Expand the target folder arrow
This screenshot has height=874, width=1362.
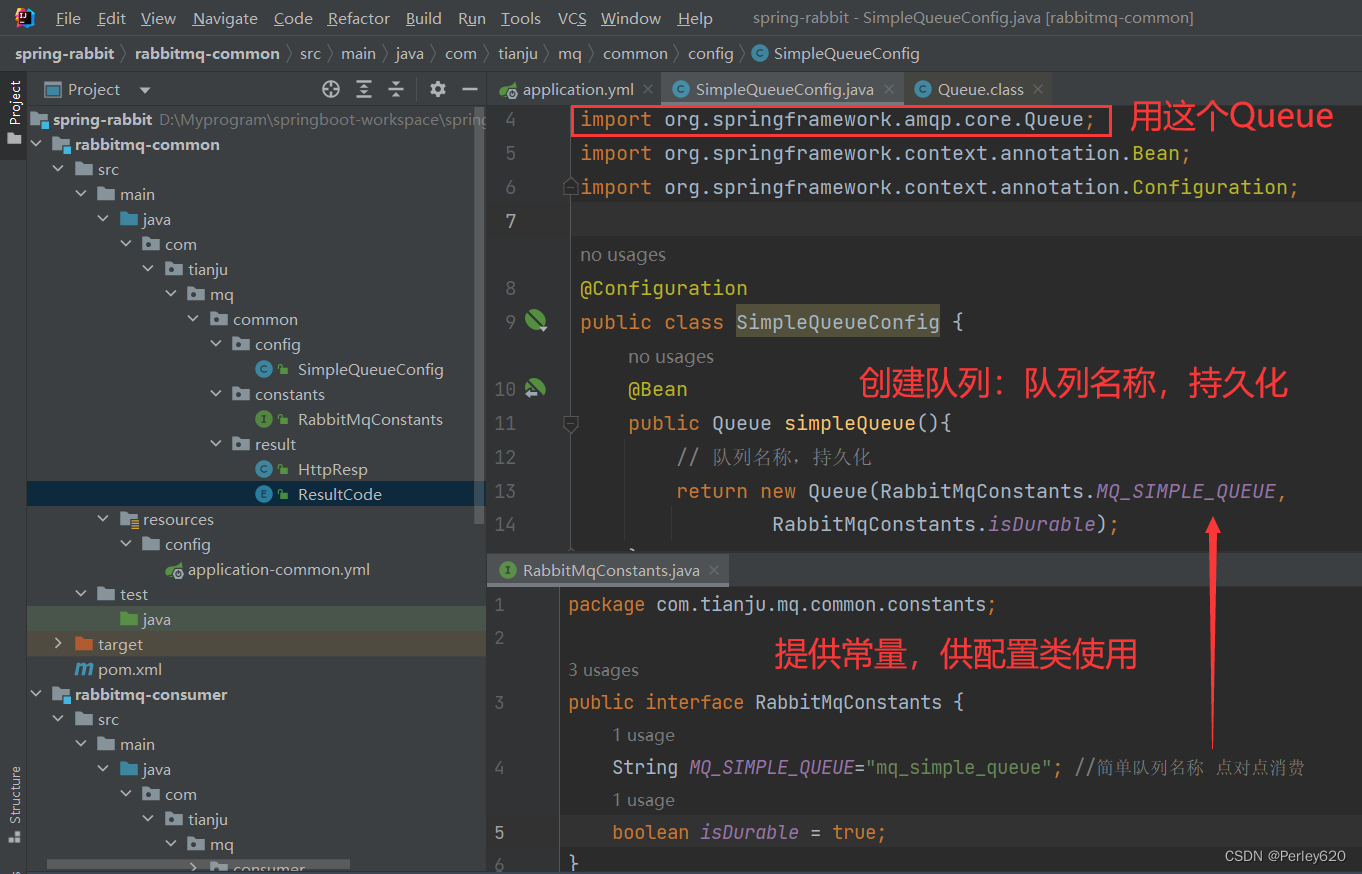[x=59, y=644]
